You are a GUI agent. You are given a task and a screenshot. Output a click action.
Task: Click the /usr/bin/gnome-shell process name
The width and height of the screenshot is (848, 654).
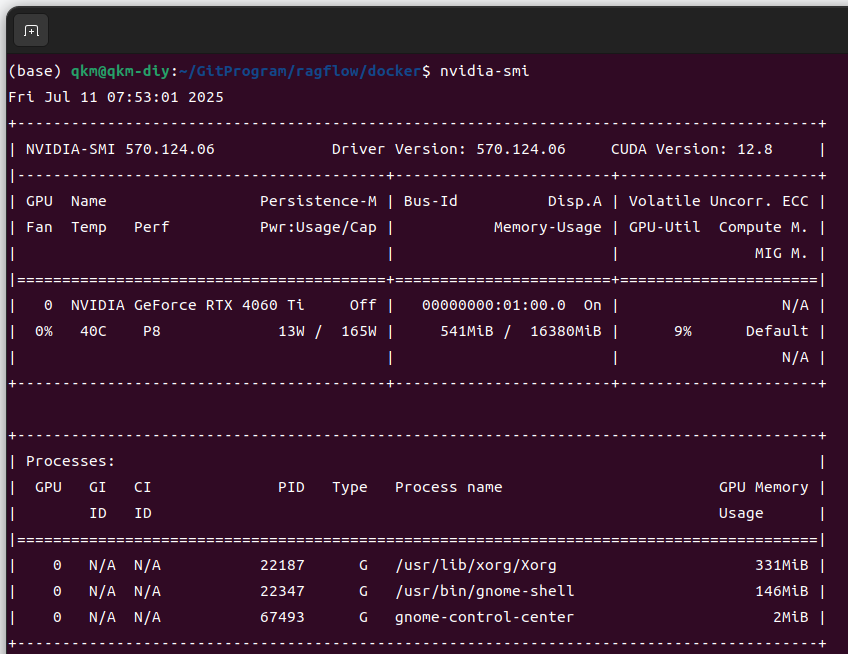tap(485, 592)
